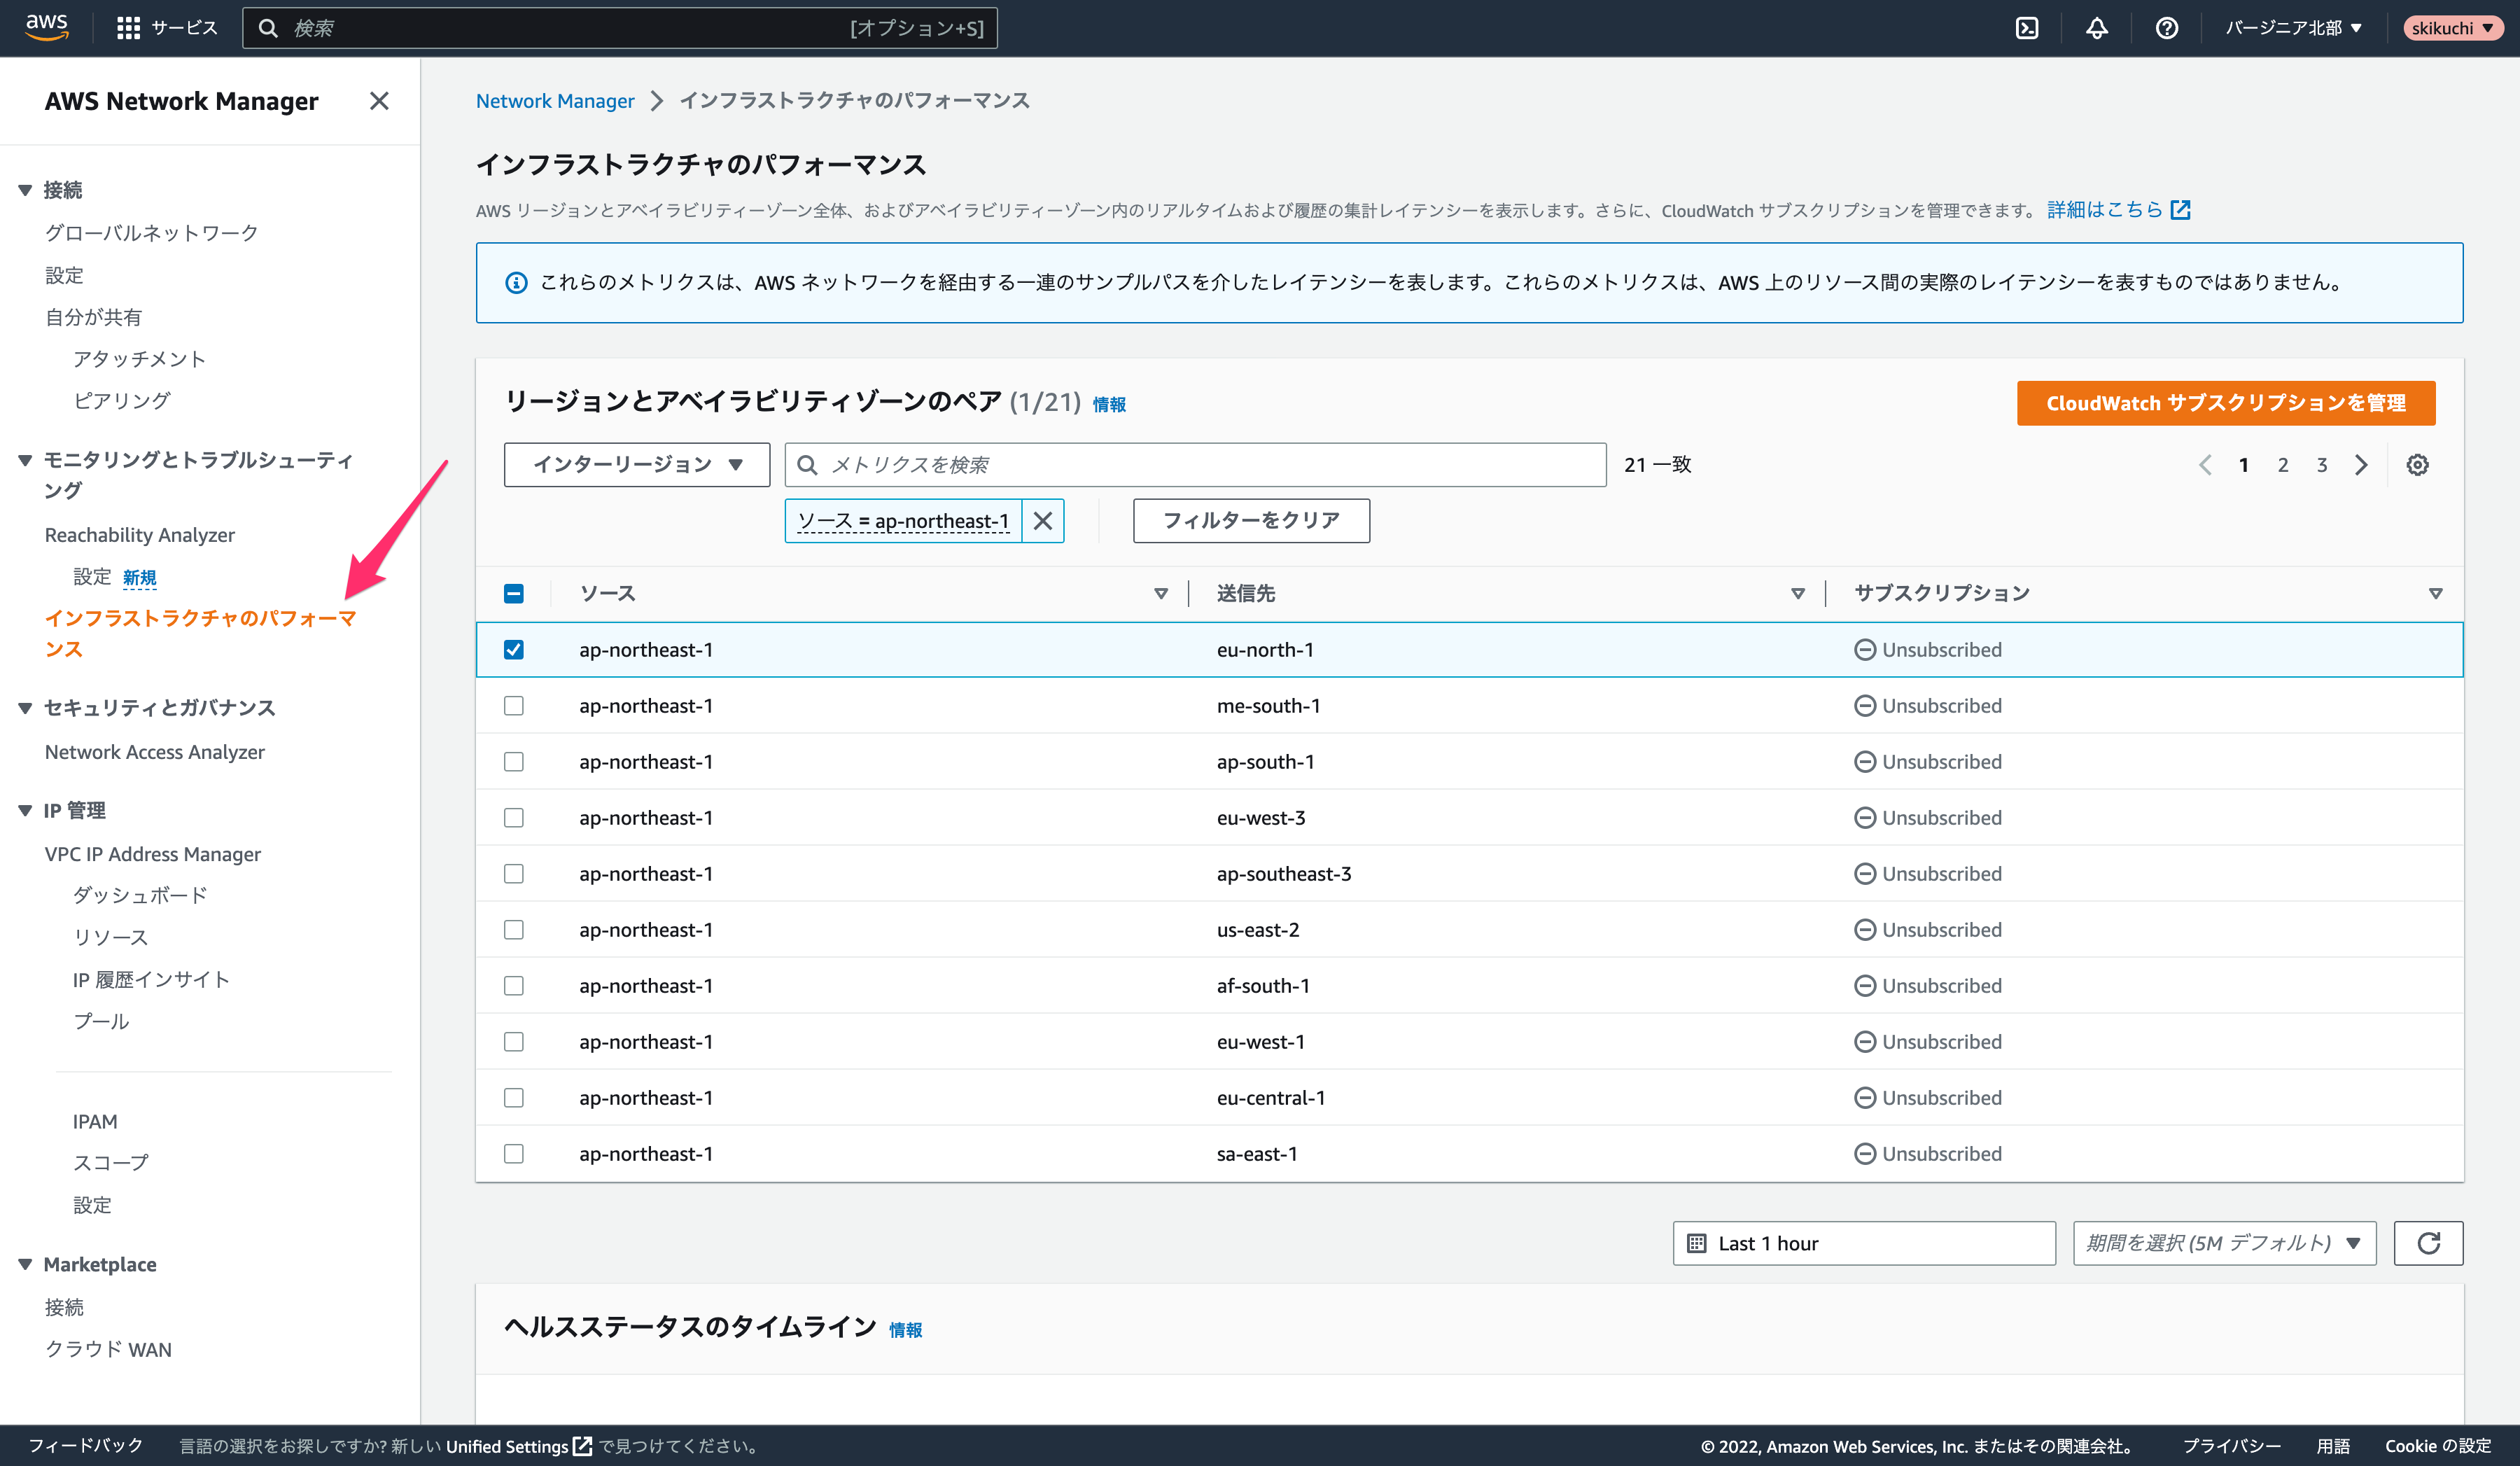Click the フィルターをクリア button
This screenshot has width=2520, height=1466.
pyautogui.click(x=1248, y=520)
